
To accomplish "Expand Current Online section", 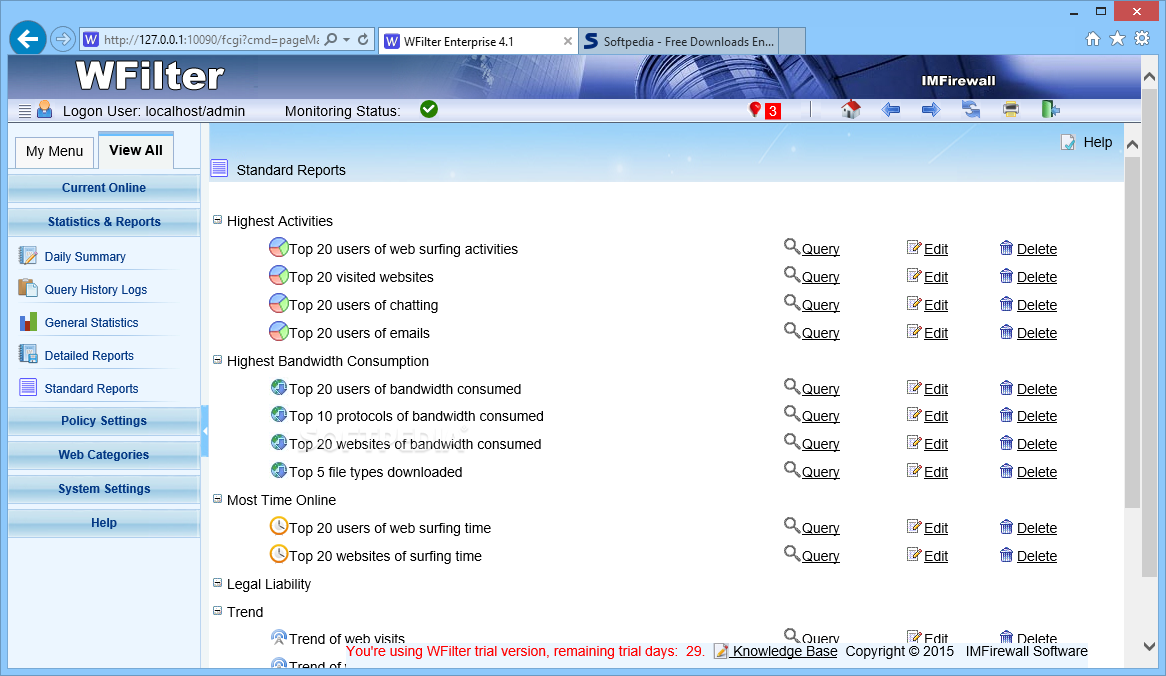I will point(104,188).
